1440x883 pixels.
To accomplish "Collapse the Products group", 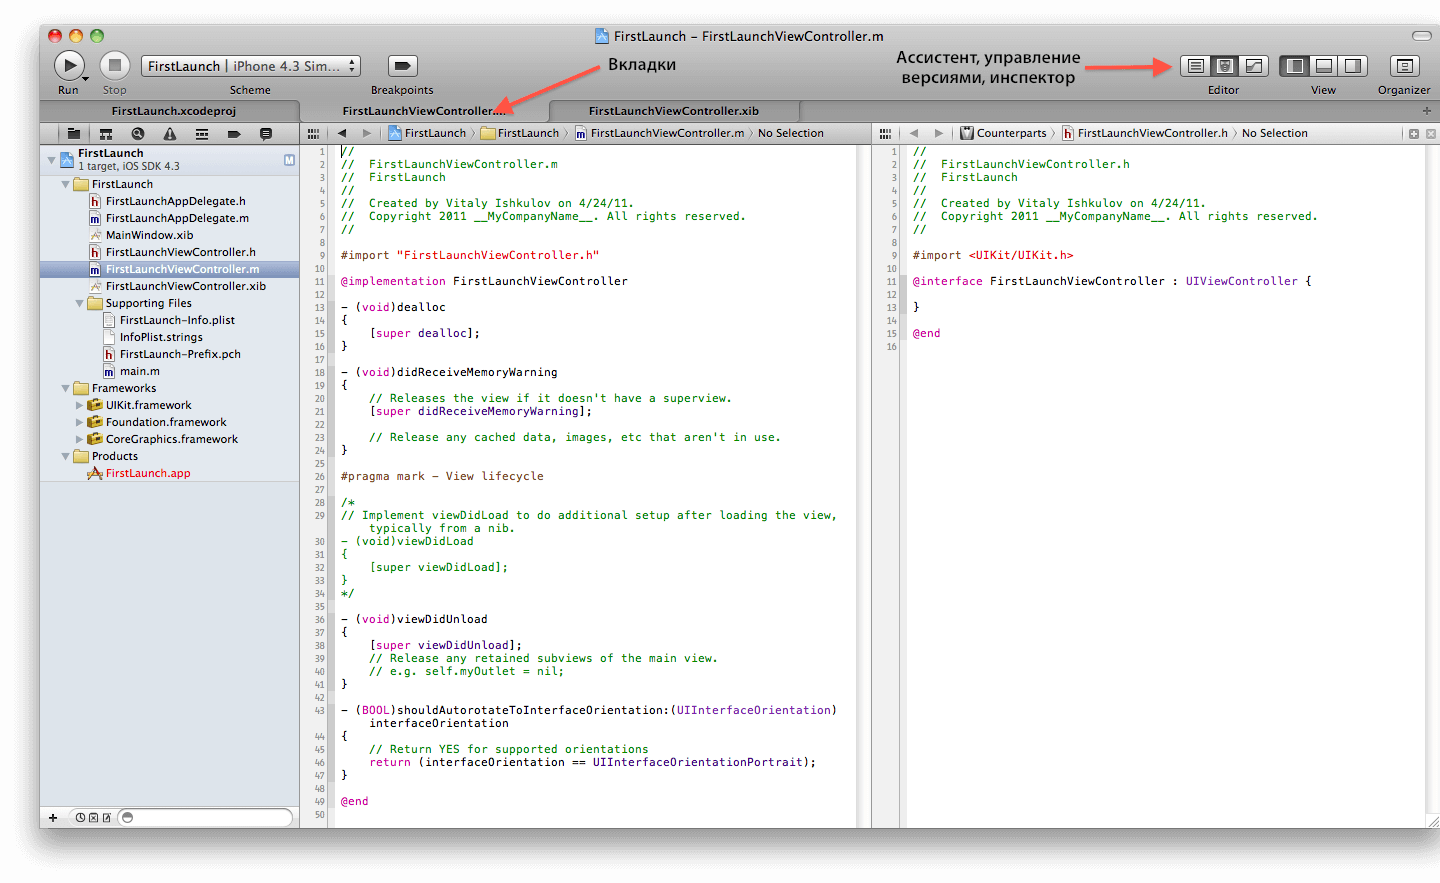I will click(x=66, y=456).
